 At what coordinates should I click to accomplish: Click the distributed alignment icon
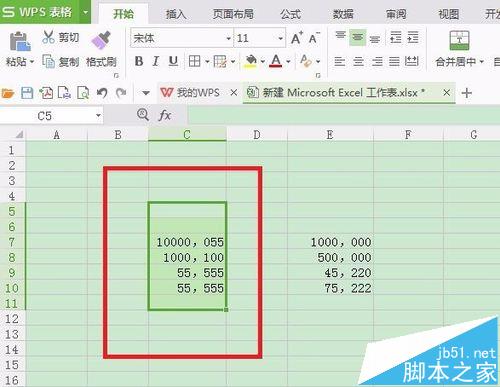[412, 61]
